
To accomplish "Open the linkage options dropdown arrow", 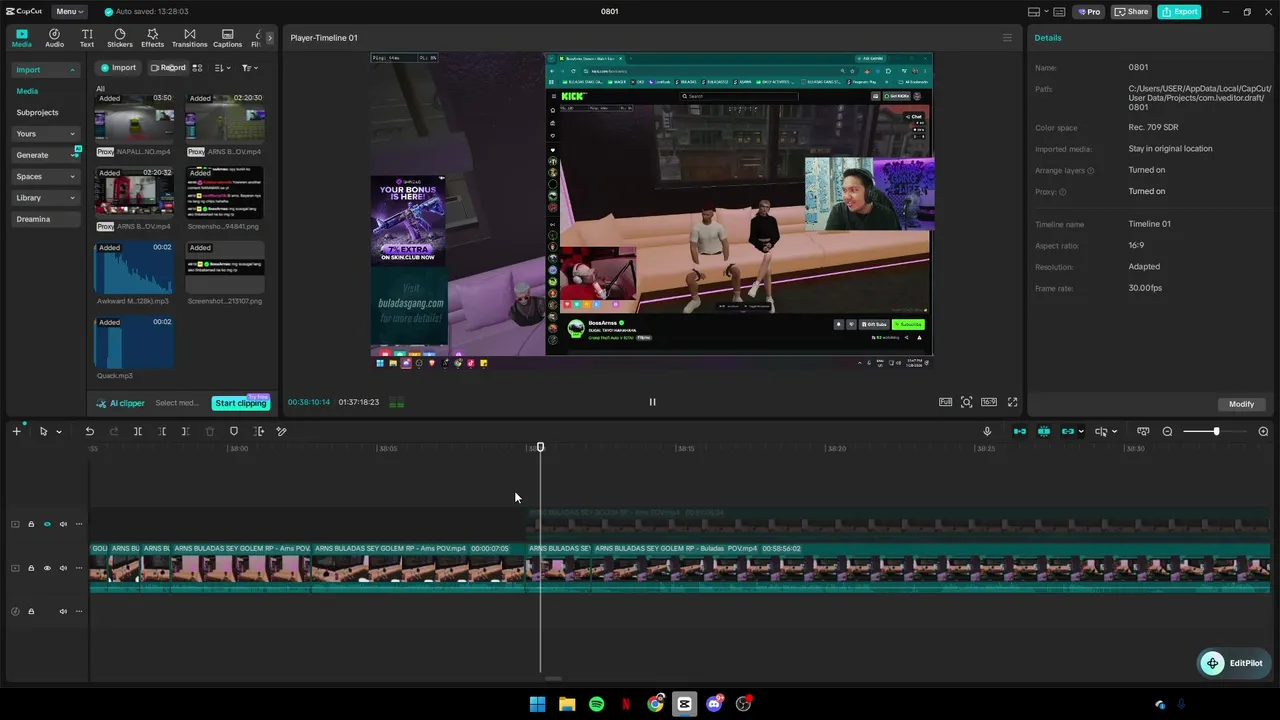I will click(x=1081, y=432).
